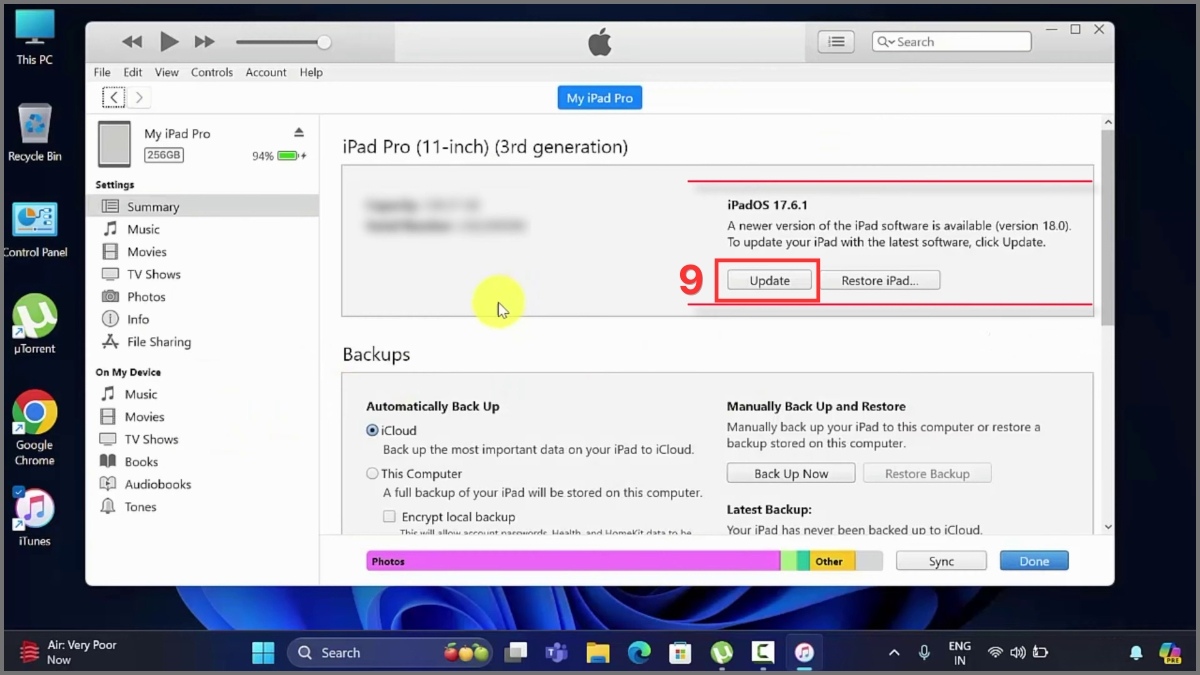The image size is (1200, 675).
Task: Open µTorrent desktop icon
Action: coord(34,324)
